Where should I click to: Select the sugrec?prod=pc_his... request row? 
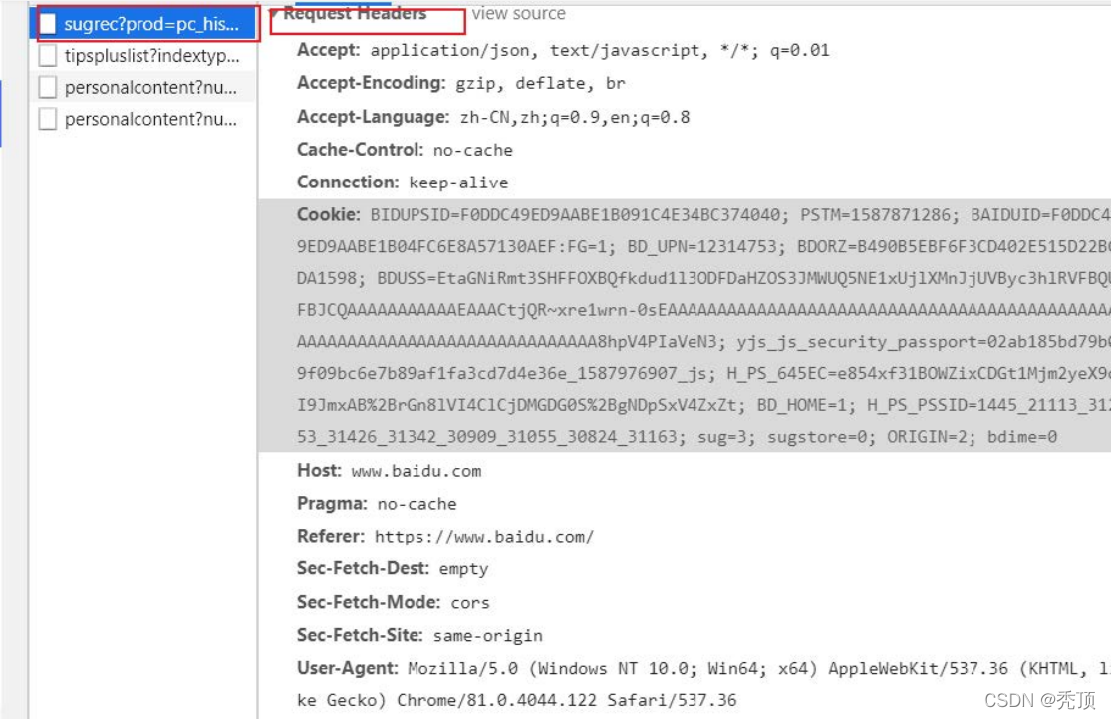click(x=142, y=24)
